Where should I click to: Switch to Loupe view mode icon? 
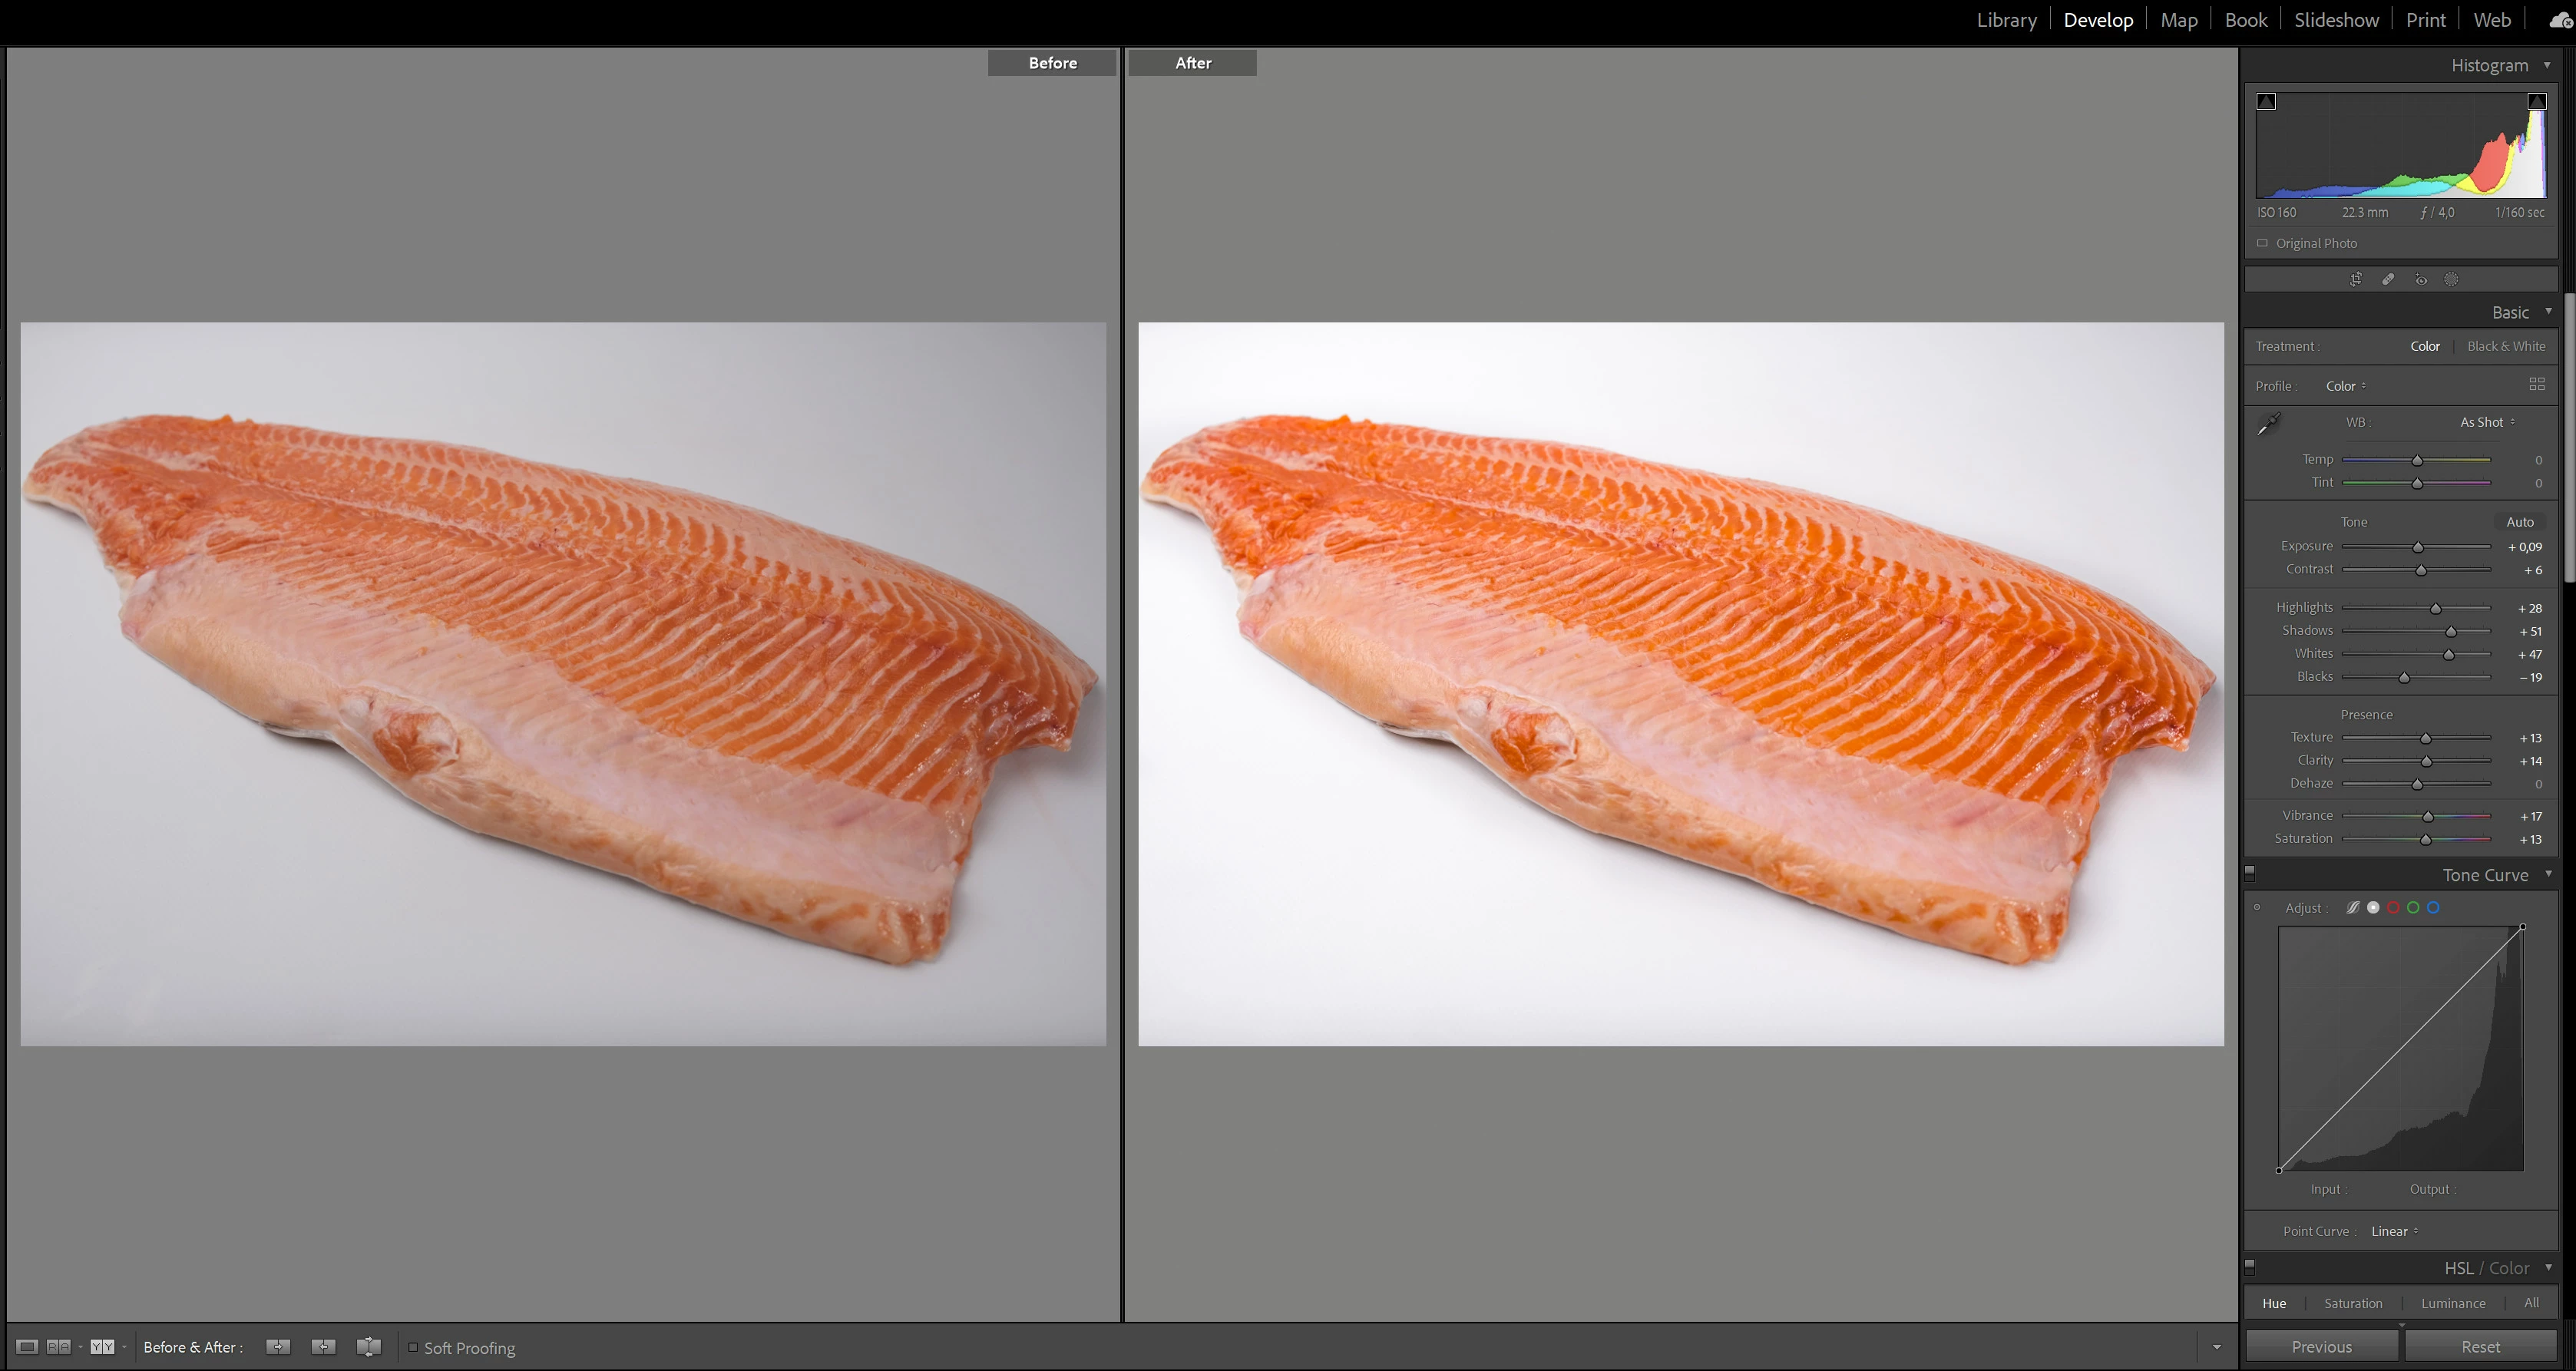tap(27, 1347)
